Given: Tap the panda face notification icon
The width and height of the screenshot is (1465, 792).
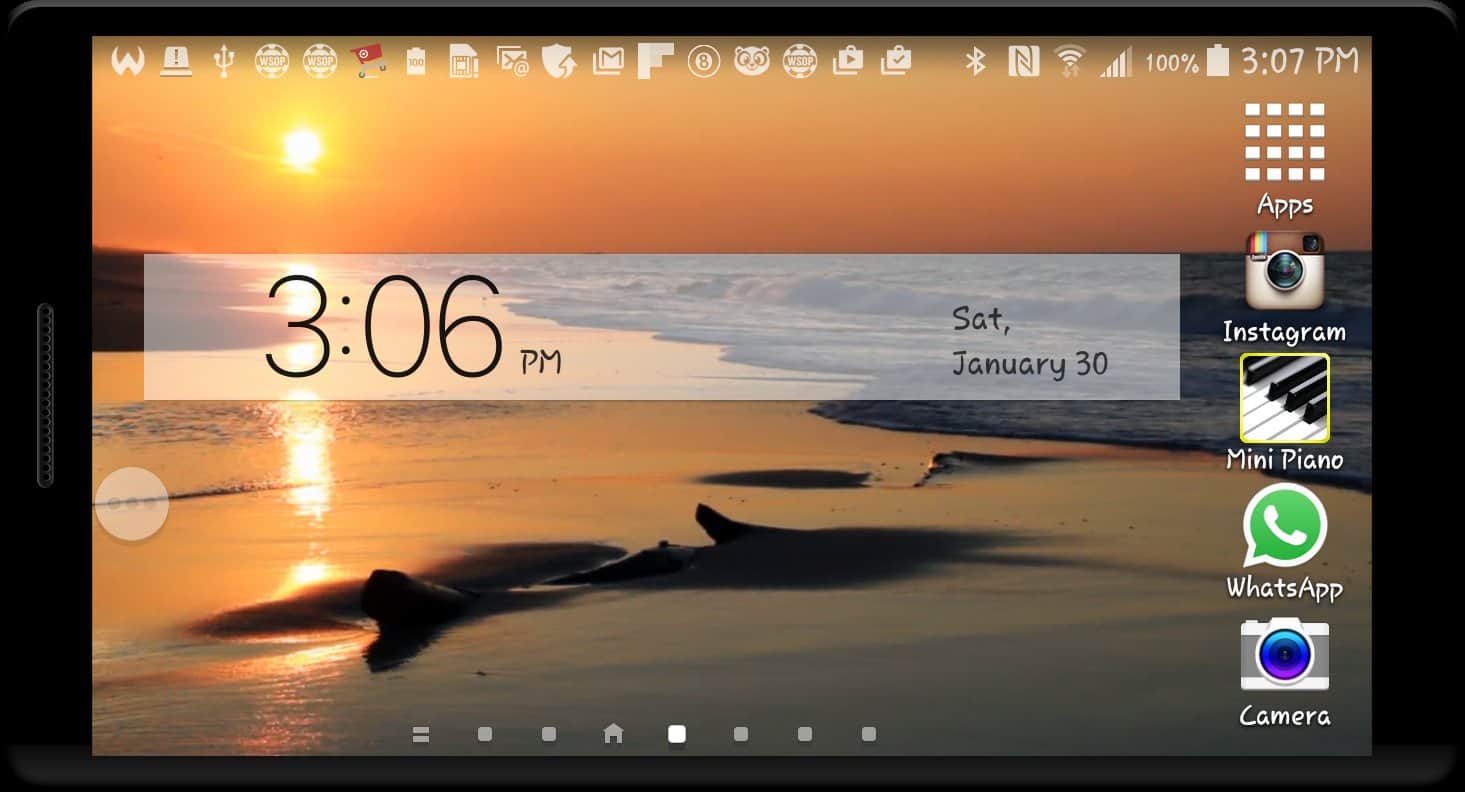Looking at the screenshot, I should click(x=751, y=62).
